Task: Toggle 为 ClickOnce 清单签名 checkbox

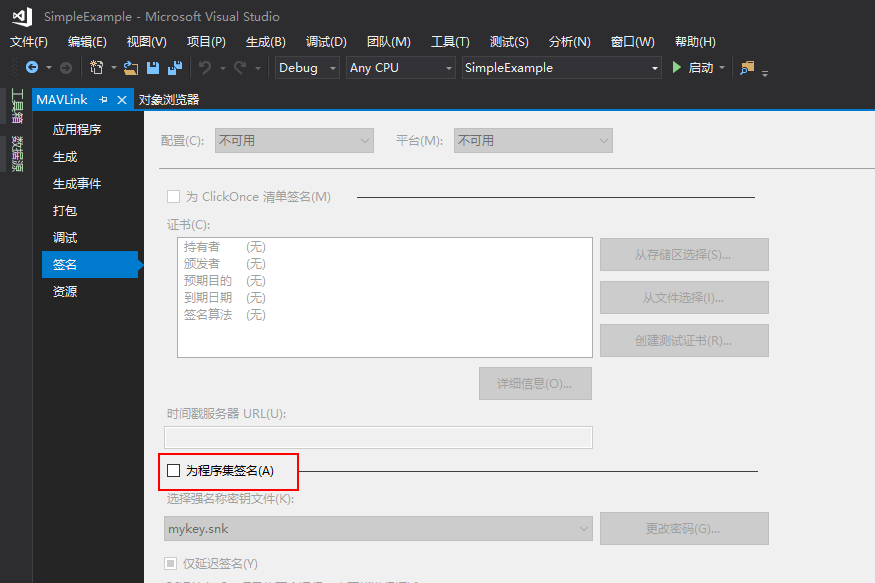Action: 174,196
